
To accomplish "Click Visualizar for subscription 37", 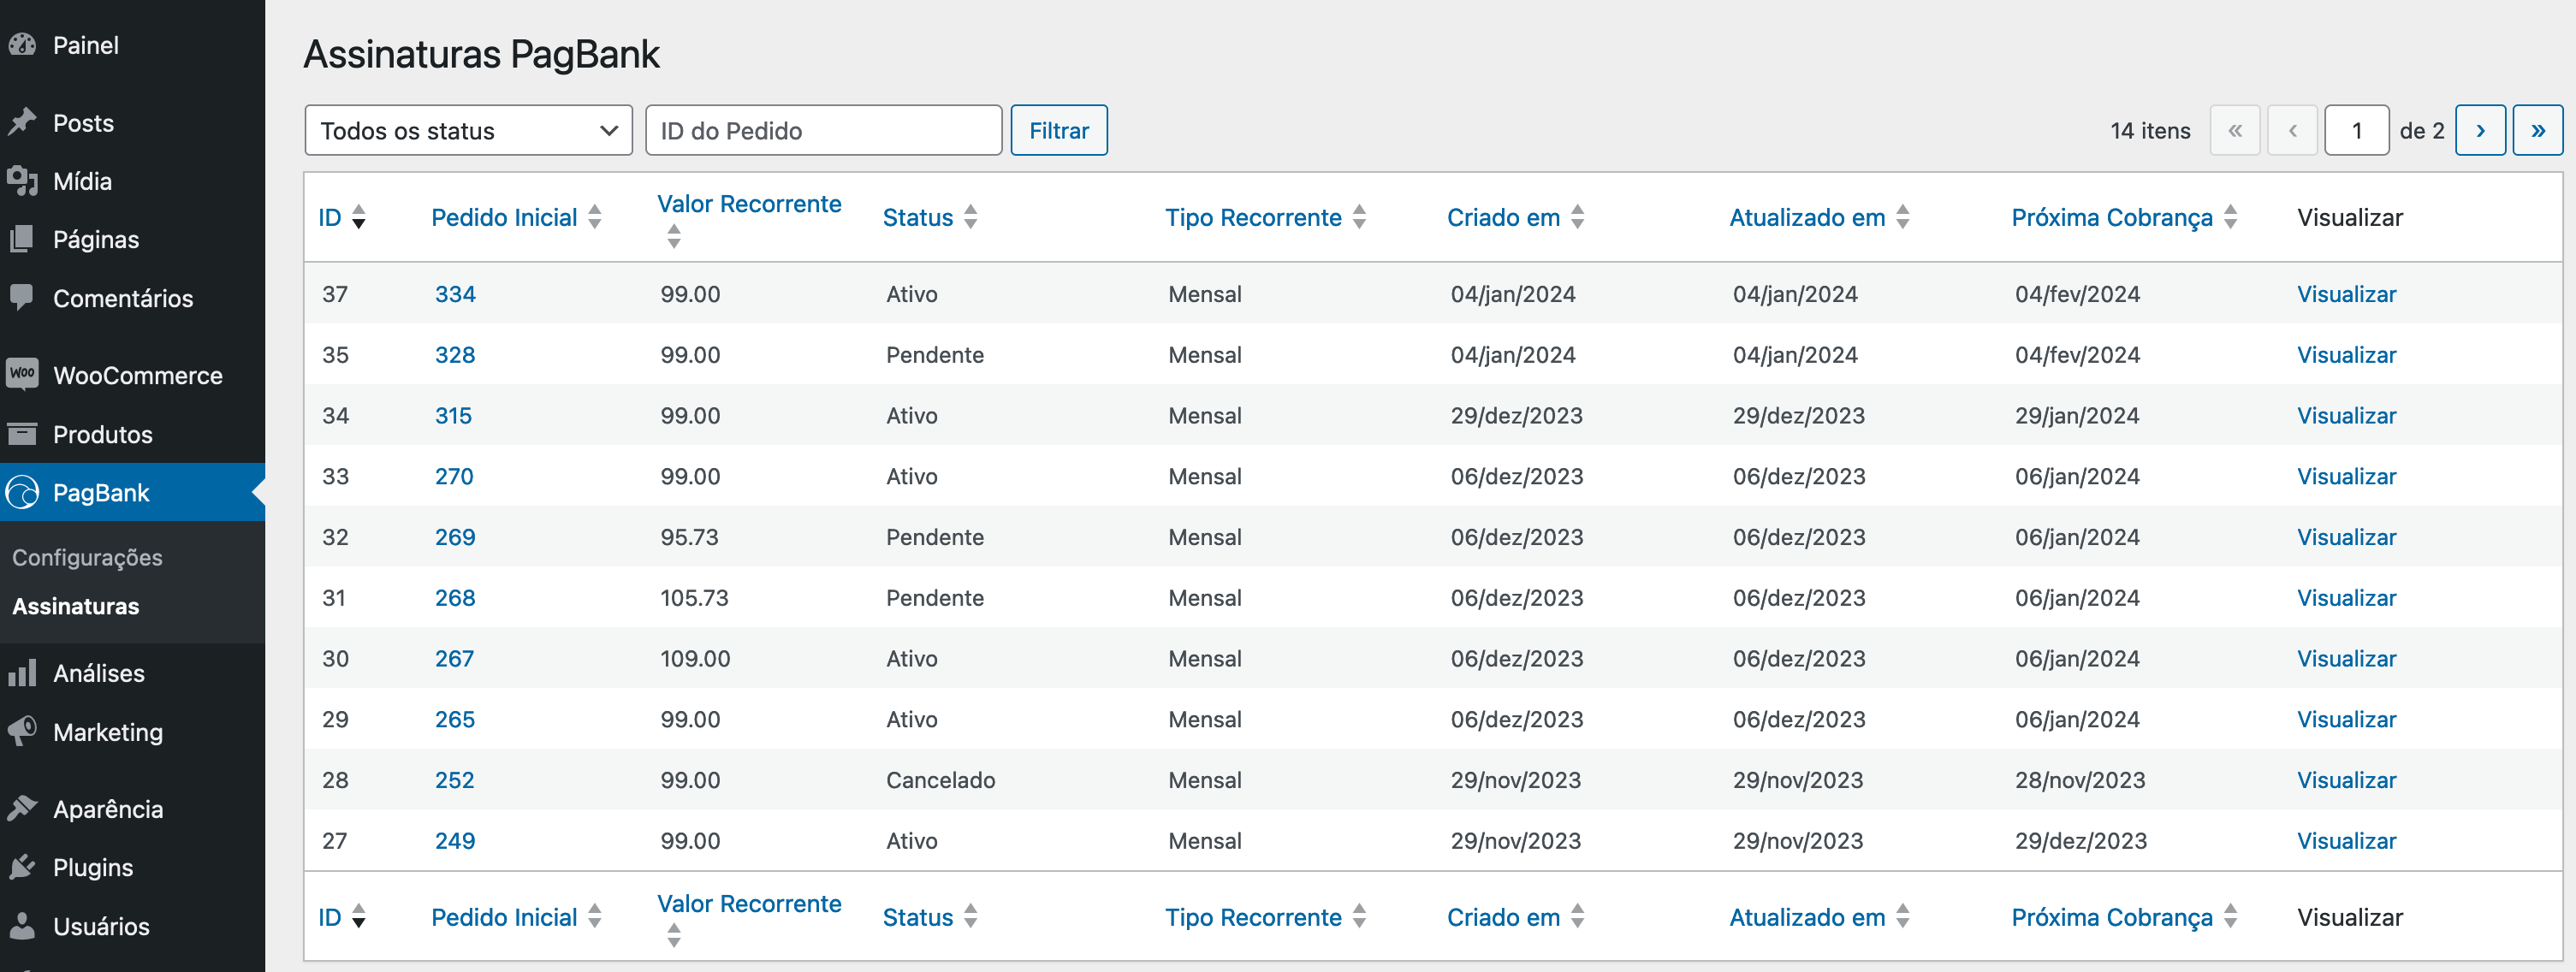I will coord(2346,294).
